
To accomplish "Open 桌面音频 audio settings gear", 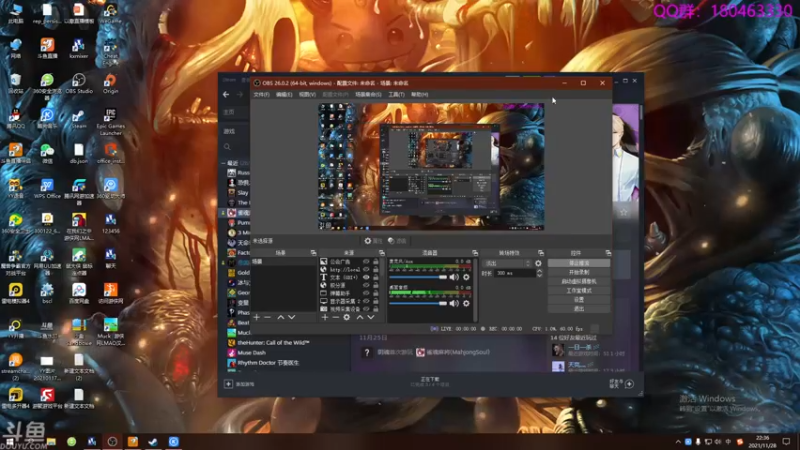I will click(466, 304).
